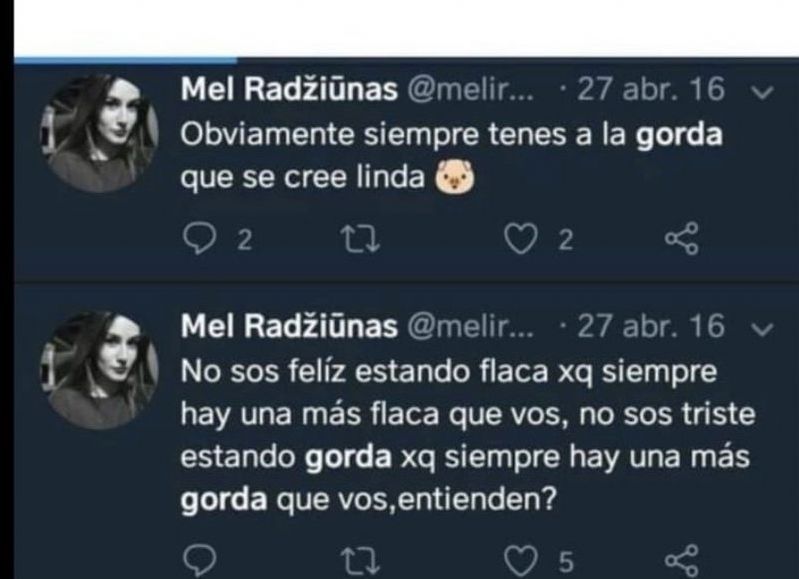799x579 pixels.
Task: Retweet the first Mel Radžiūnas tweet
Action: (x=361, y=240)
